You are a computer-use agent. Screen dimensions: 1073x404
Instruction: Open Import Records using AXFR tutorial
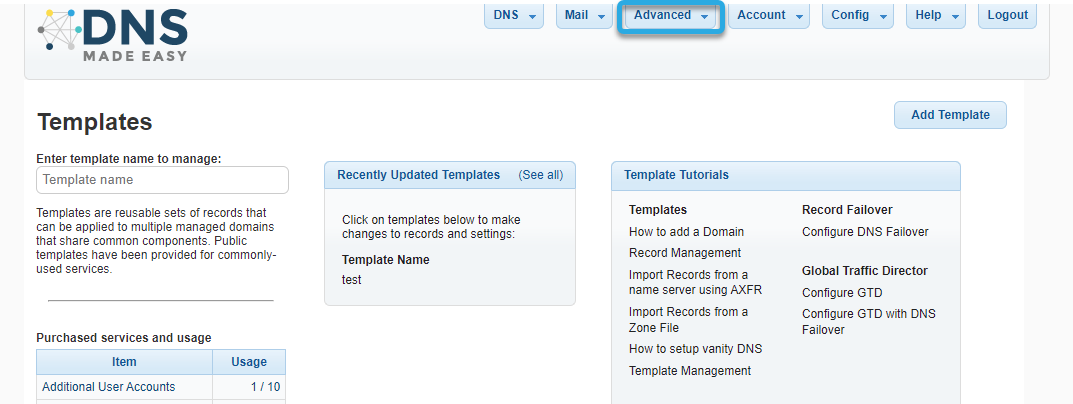coord(695,282)
